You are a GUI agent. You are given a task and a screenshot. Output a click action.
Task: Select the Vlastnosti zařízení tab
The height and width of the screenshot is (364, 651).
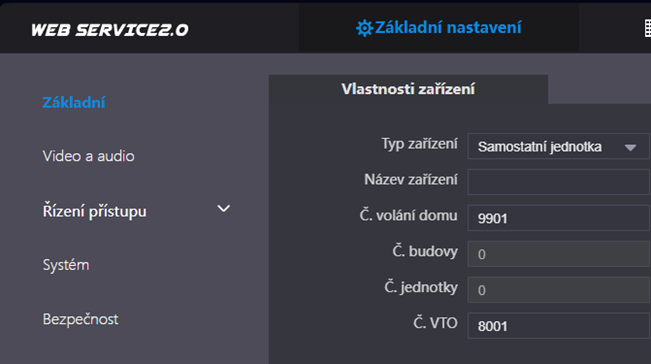click(x=408, y=89)
